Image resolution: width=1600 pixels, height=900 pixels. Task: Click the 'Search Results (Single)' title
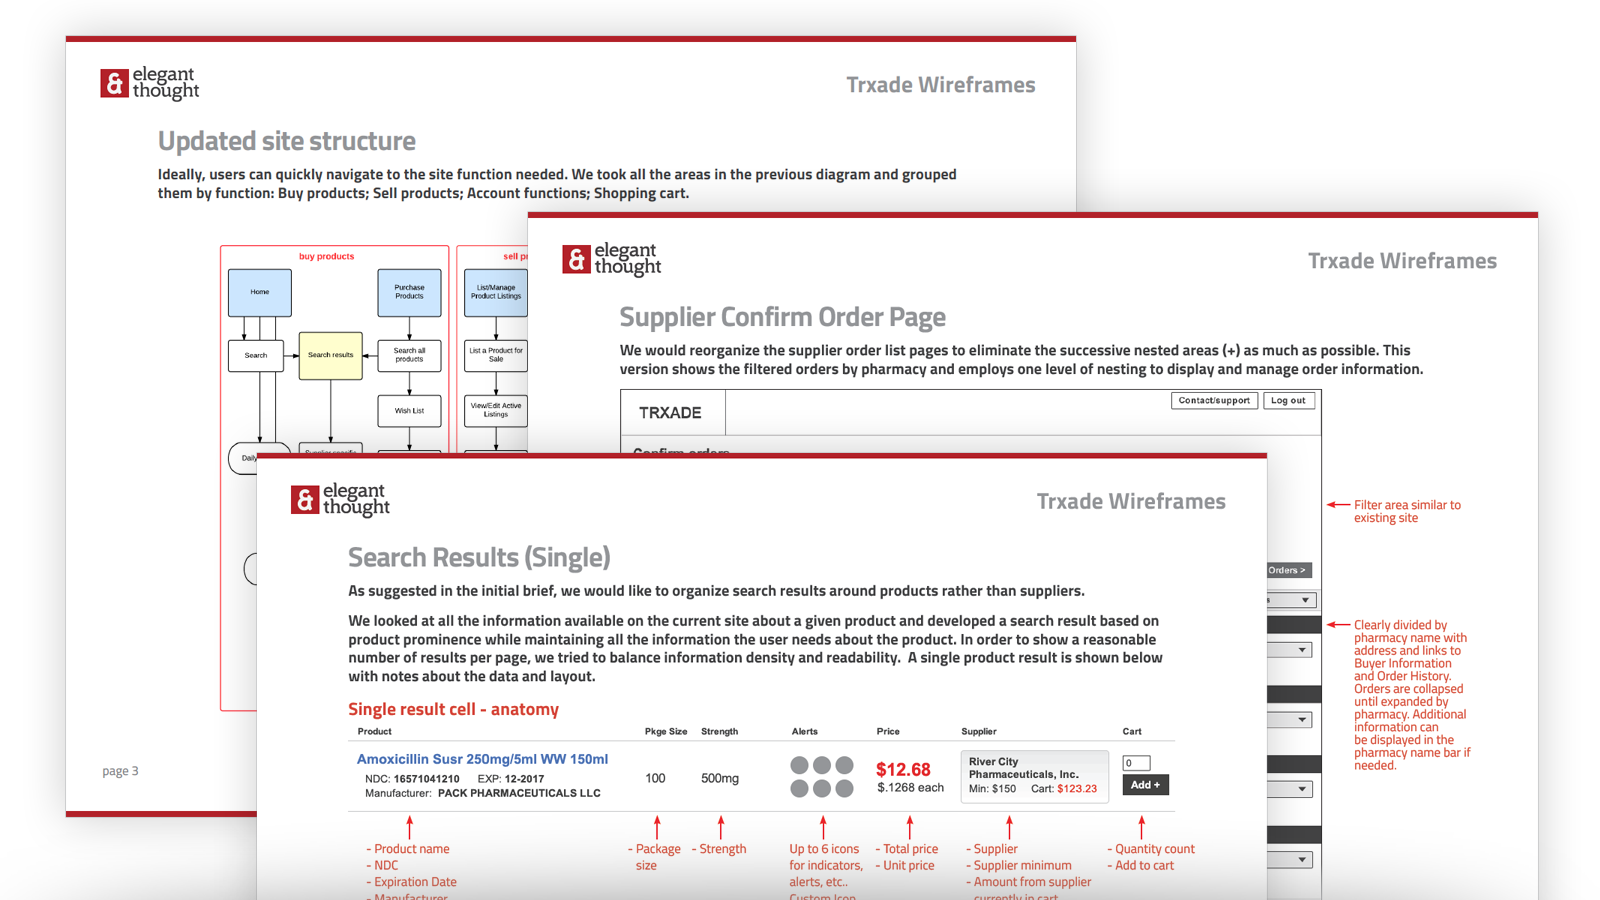click(479, 557)
